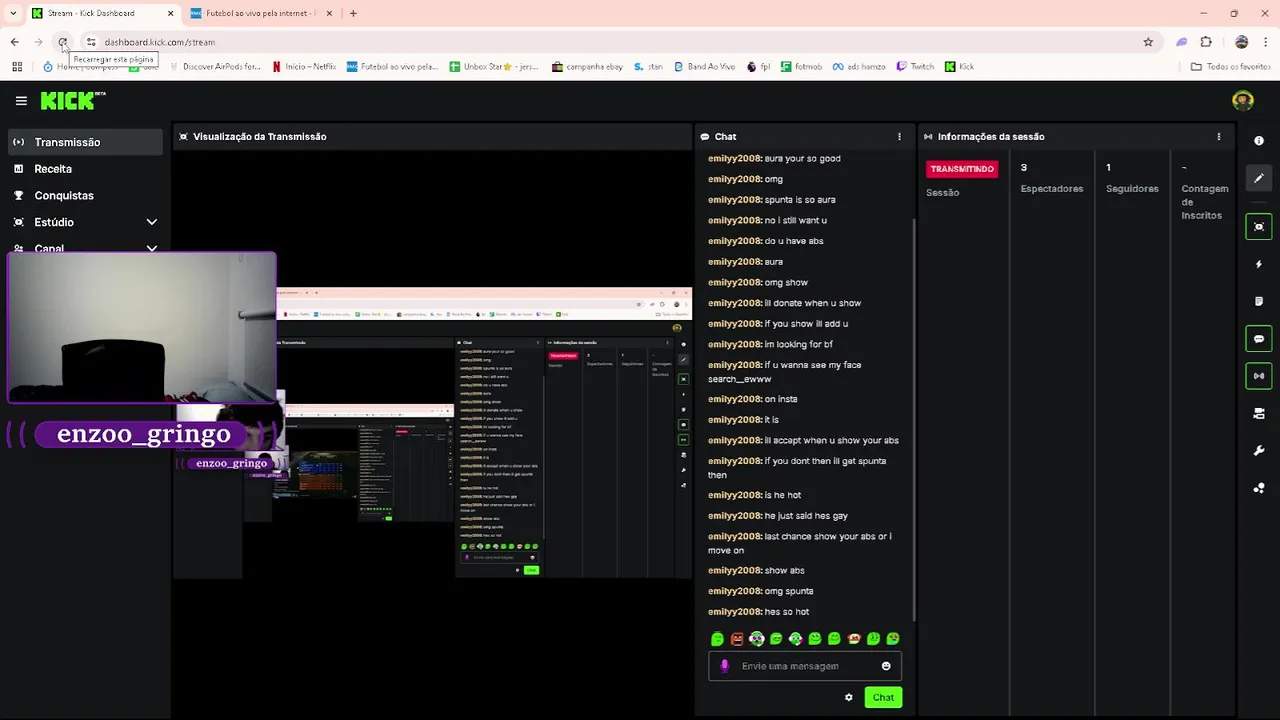The height and width of the screenshot is (720, 1280).
Task: Click the webcam overlay thumbnail
Action: pos(141,328)
